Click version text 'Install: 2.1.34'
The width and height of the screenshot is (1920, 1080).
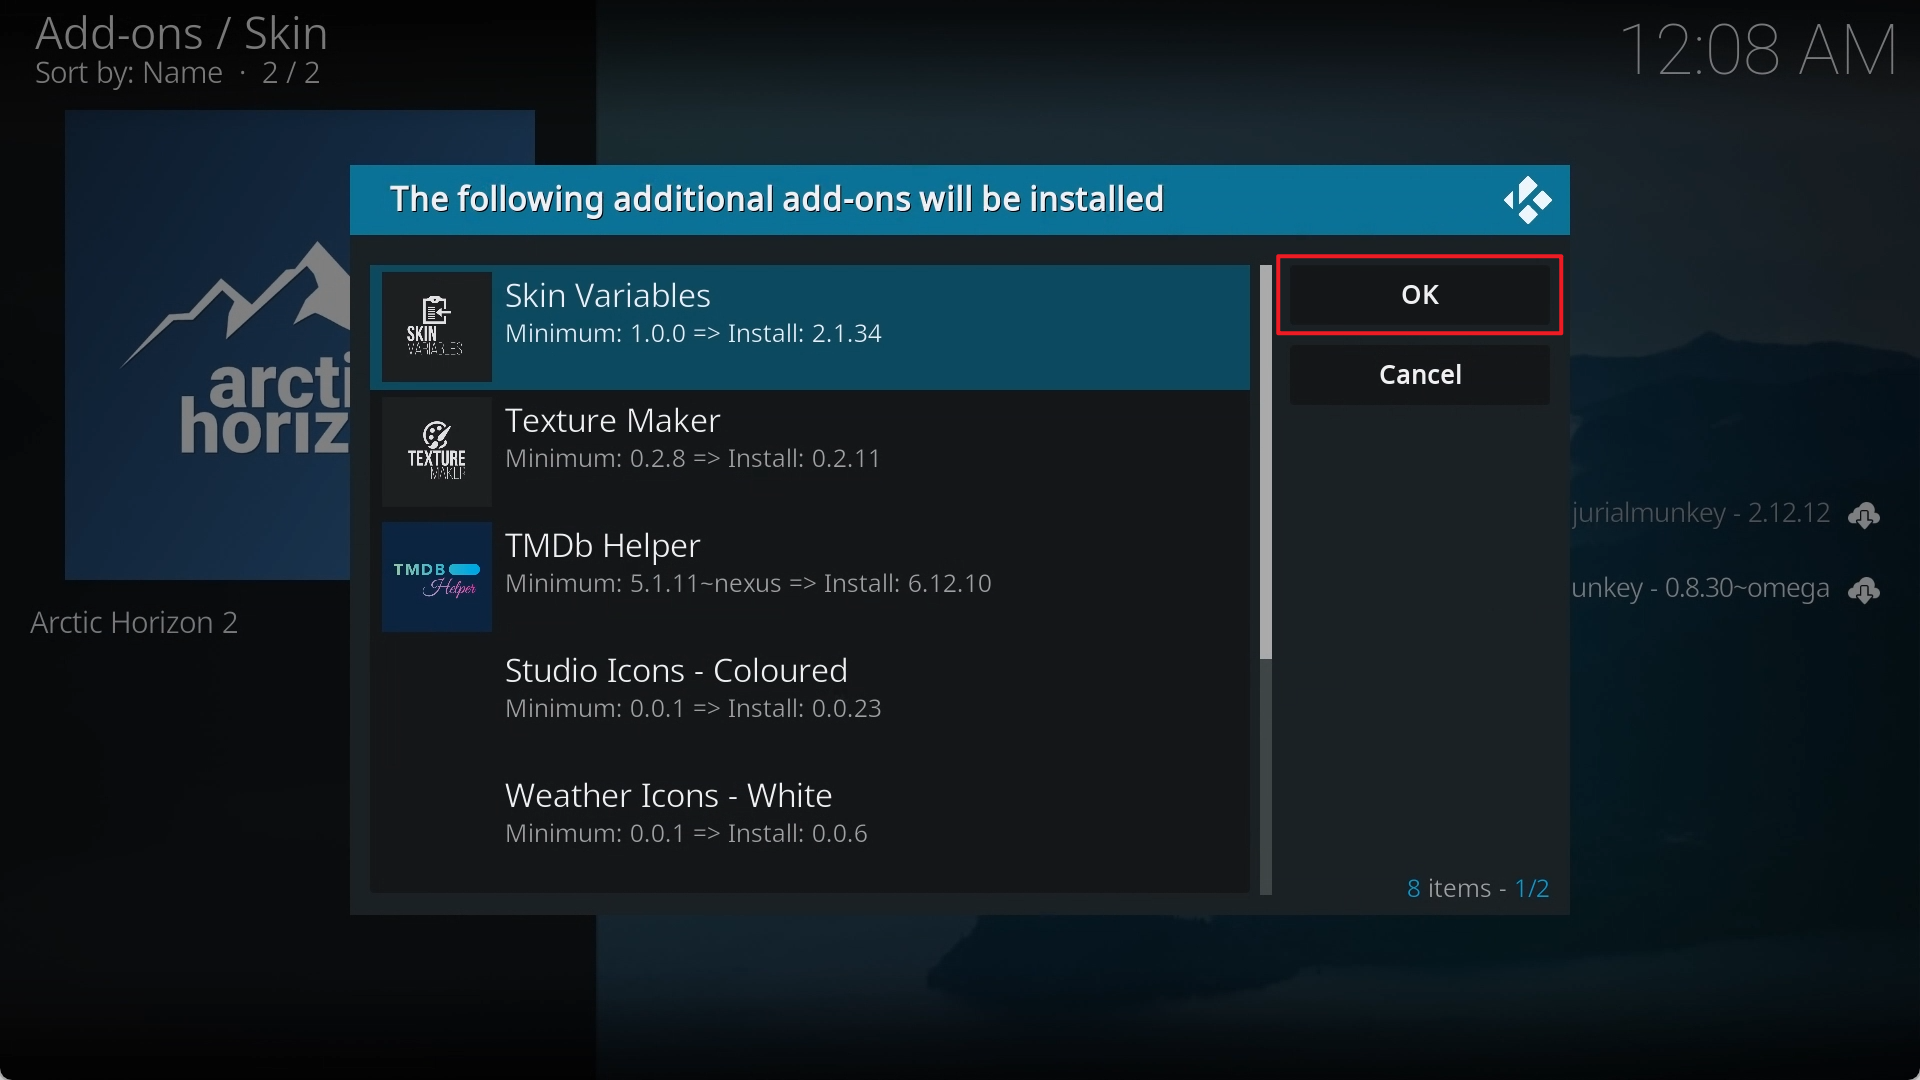[x=805, y=334]
